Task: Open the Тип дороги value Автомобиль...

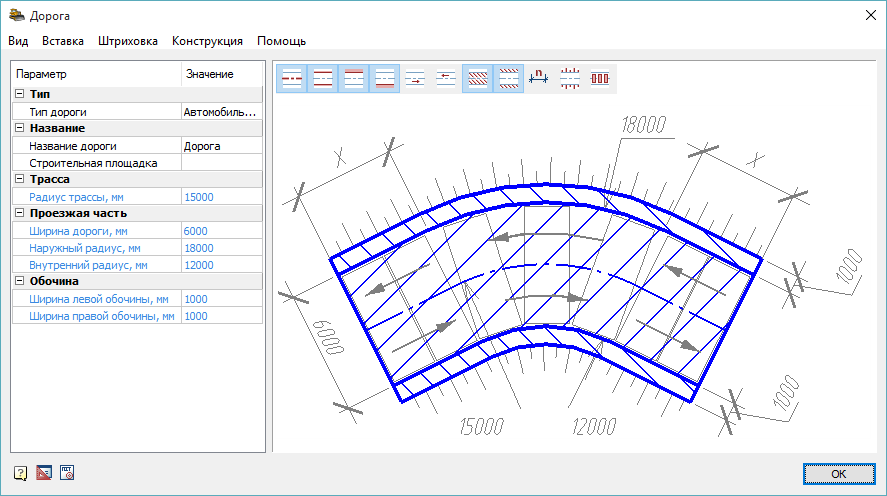Action: (x=222, y=112)
